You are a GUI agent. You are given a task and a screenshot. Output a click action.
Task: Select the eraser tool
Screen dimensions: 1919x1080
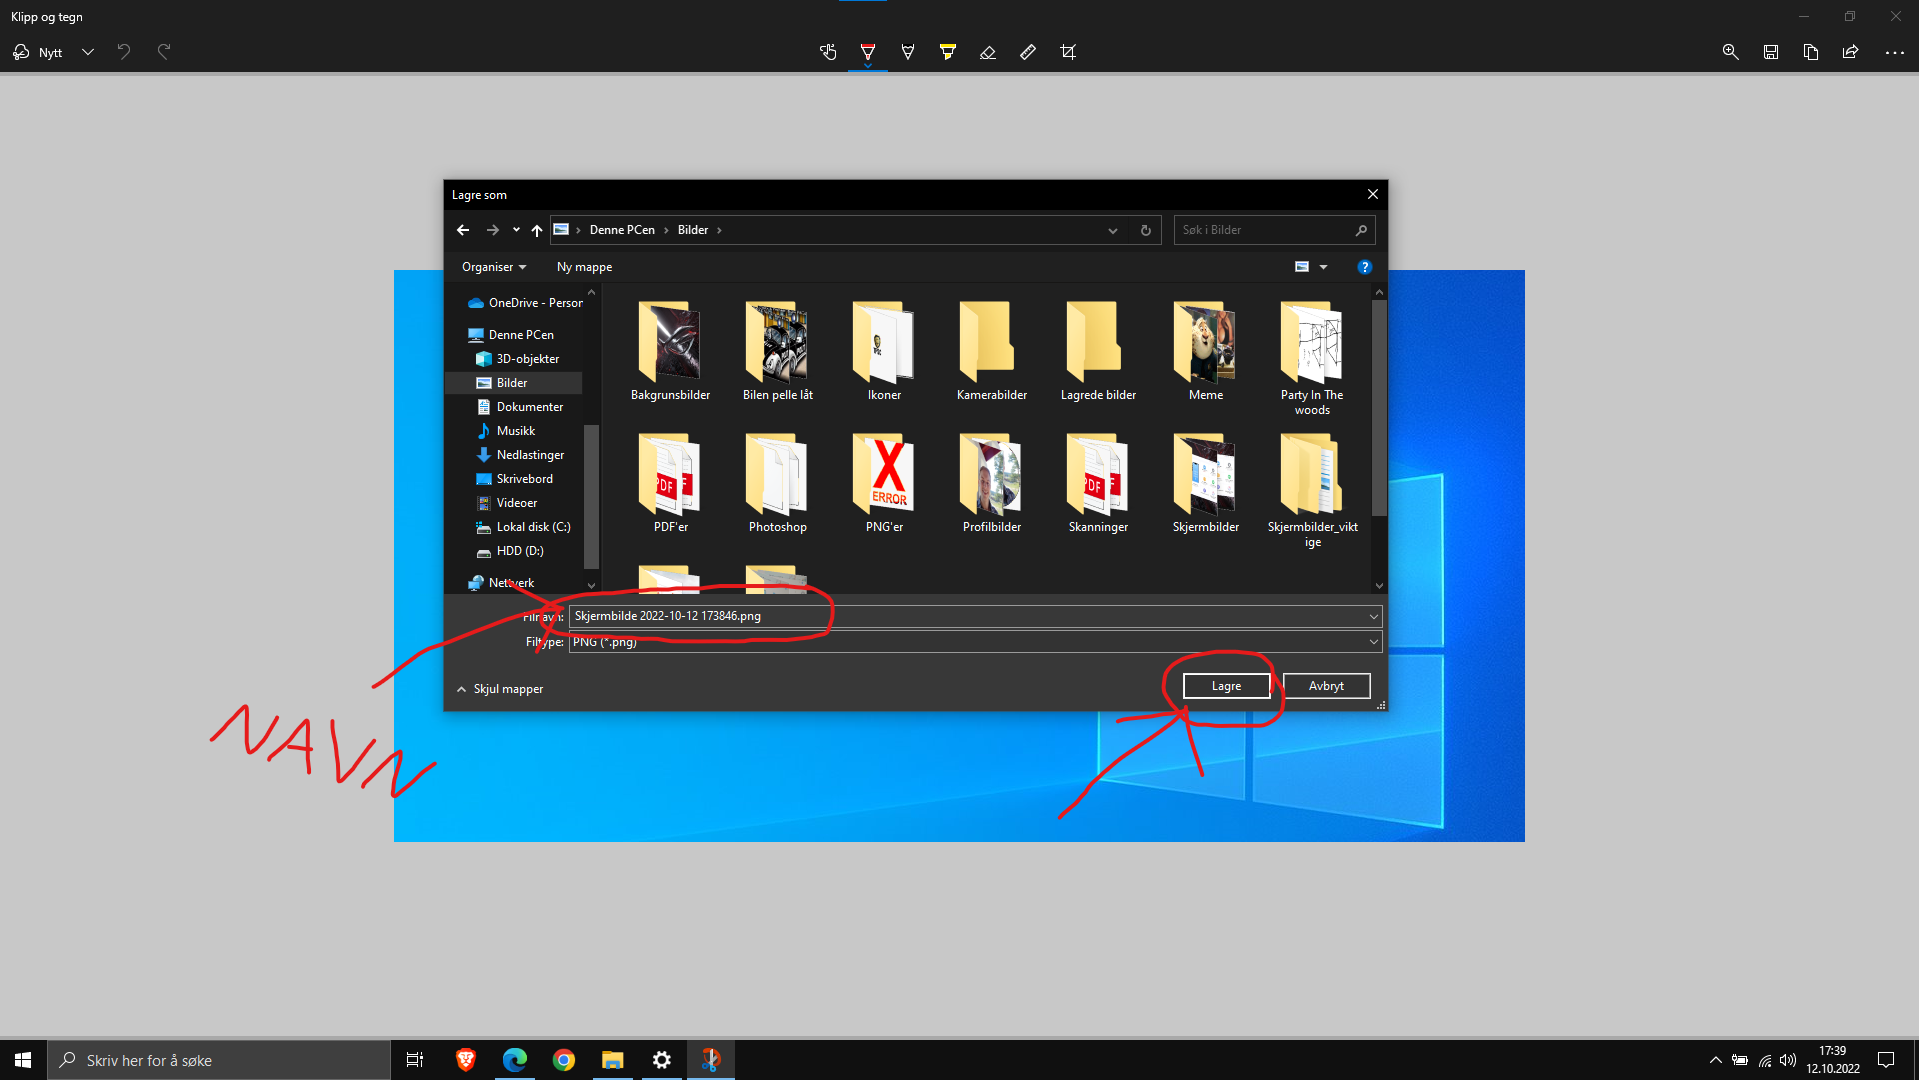988,52
